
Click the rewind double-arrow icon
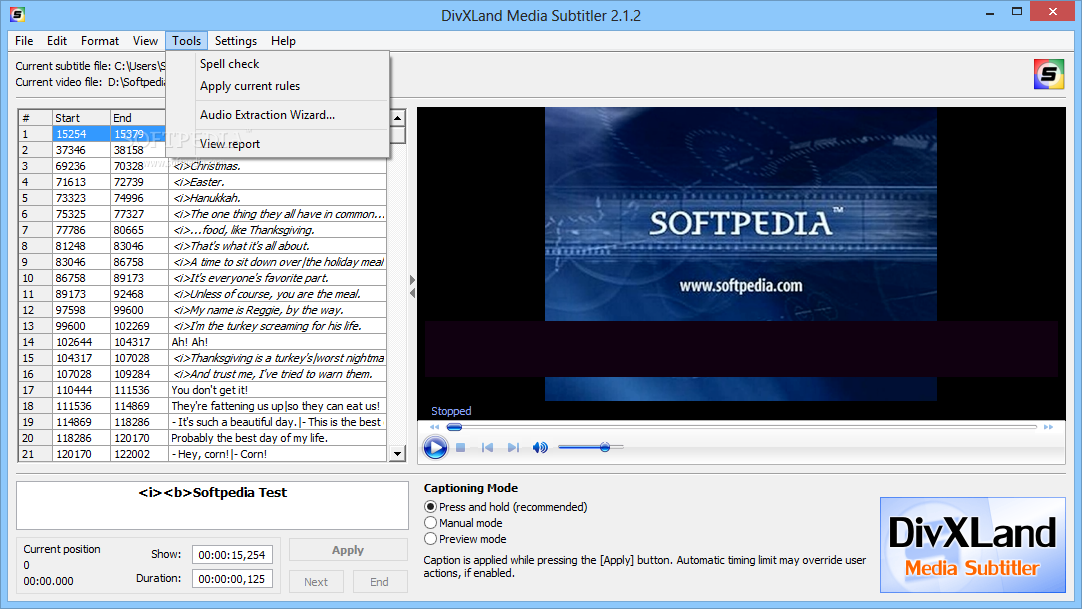[435, 427]
